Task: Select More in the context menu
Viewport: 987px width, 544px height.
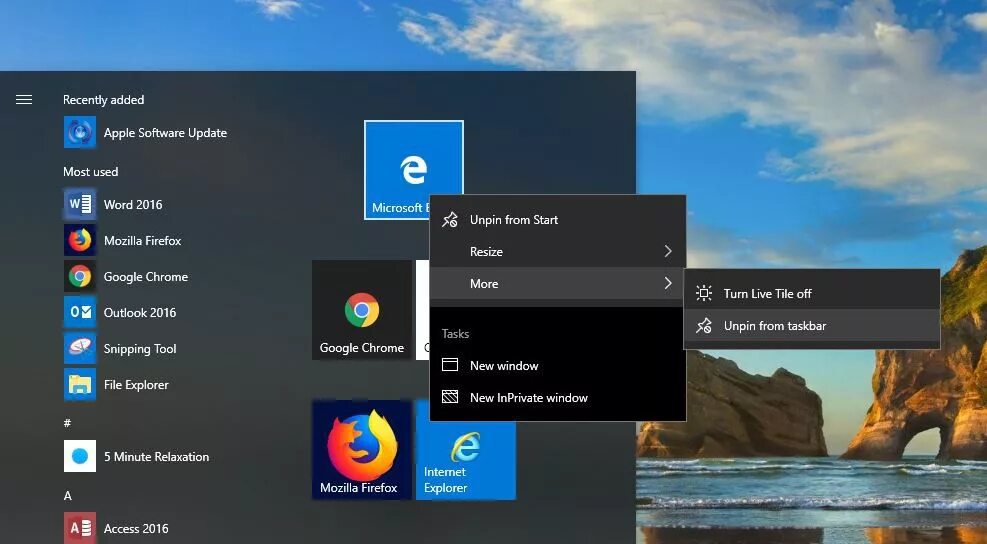Action: pos(558,283)
